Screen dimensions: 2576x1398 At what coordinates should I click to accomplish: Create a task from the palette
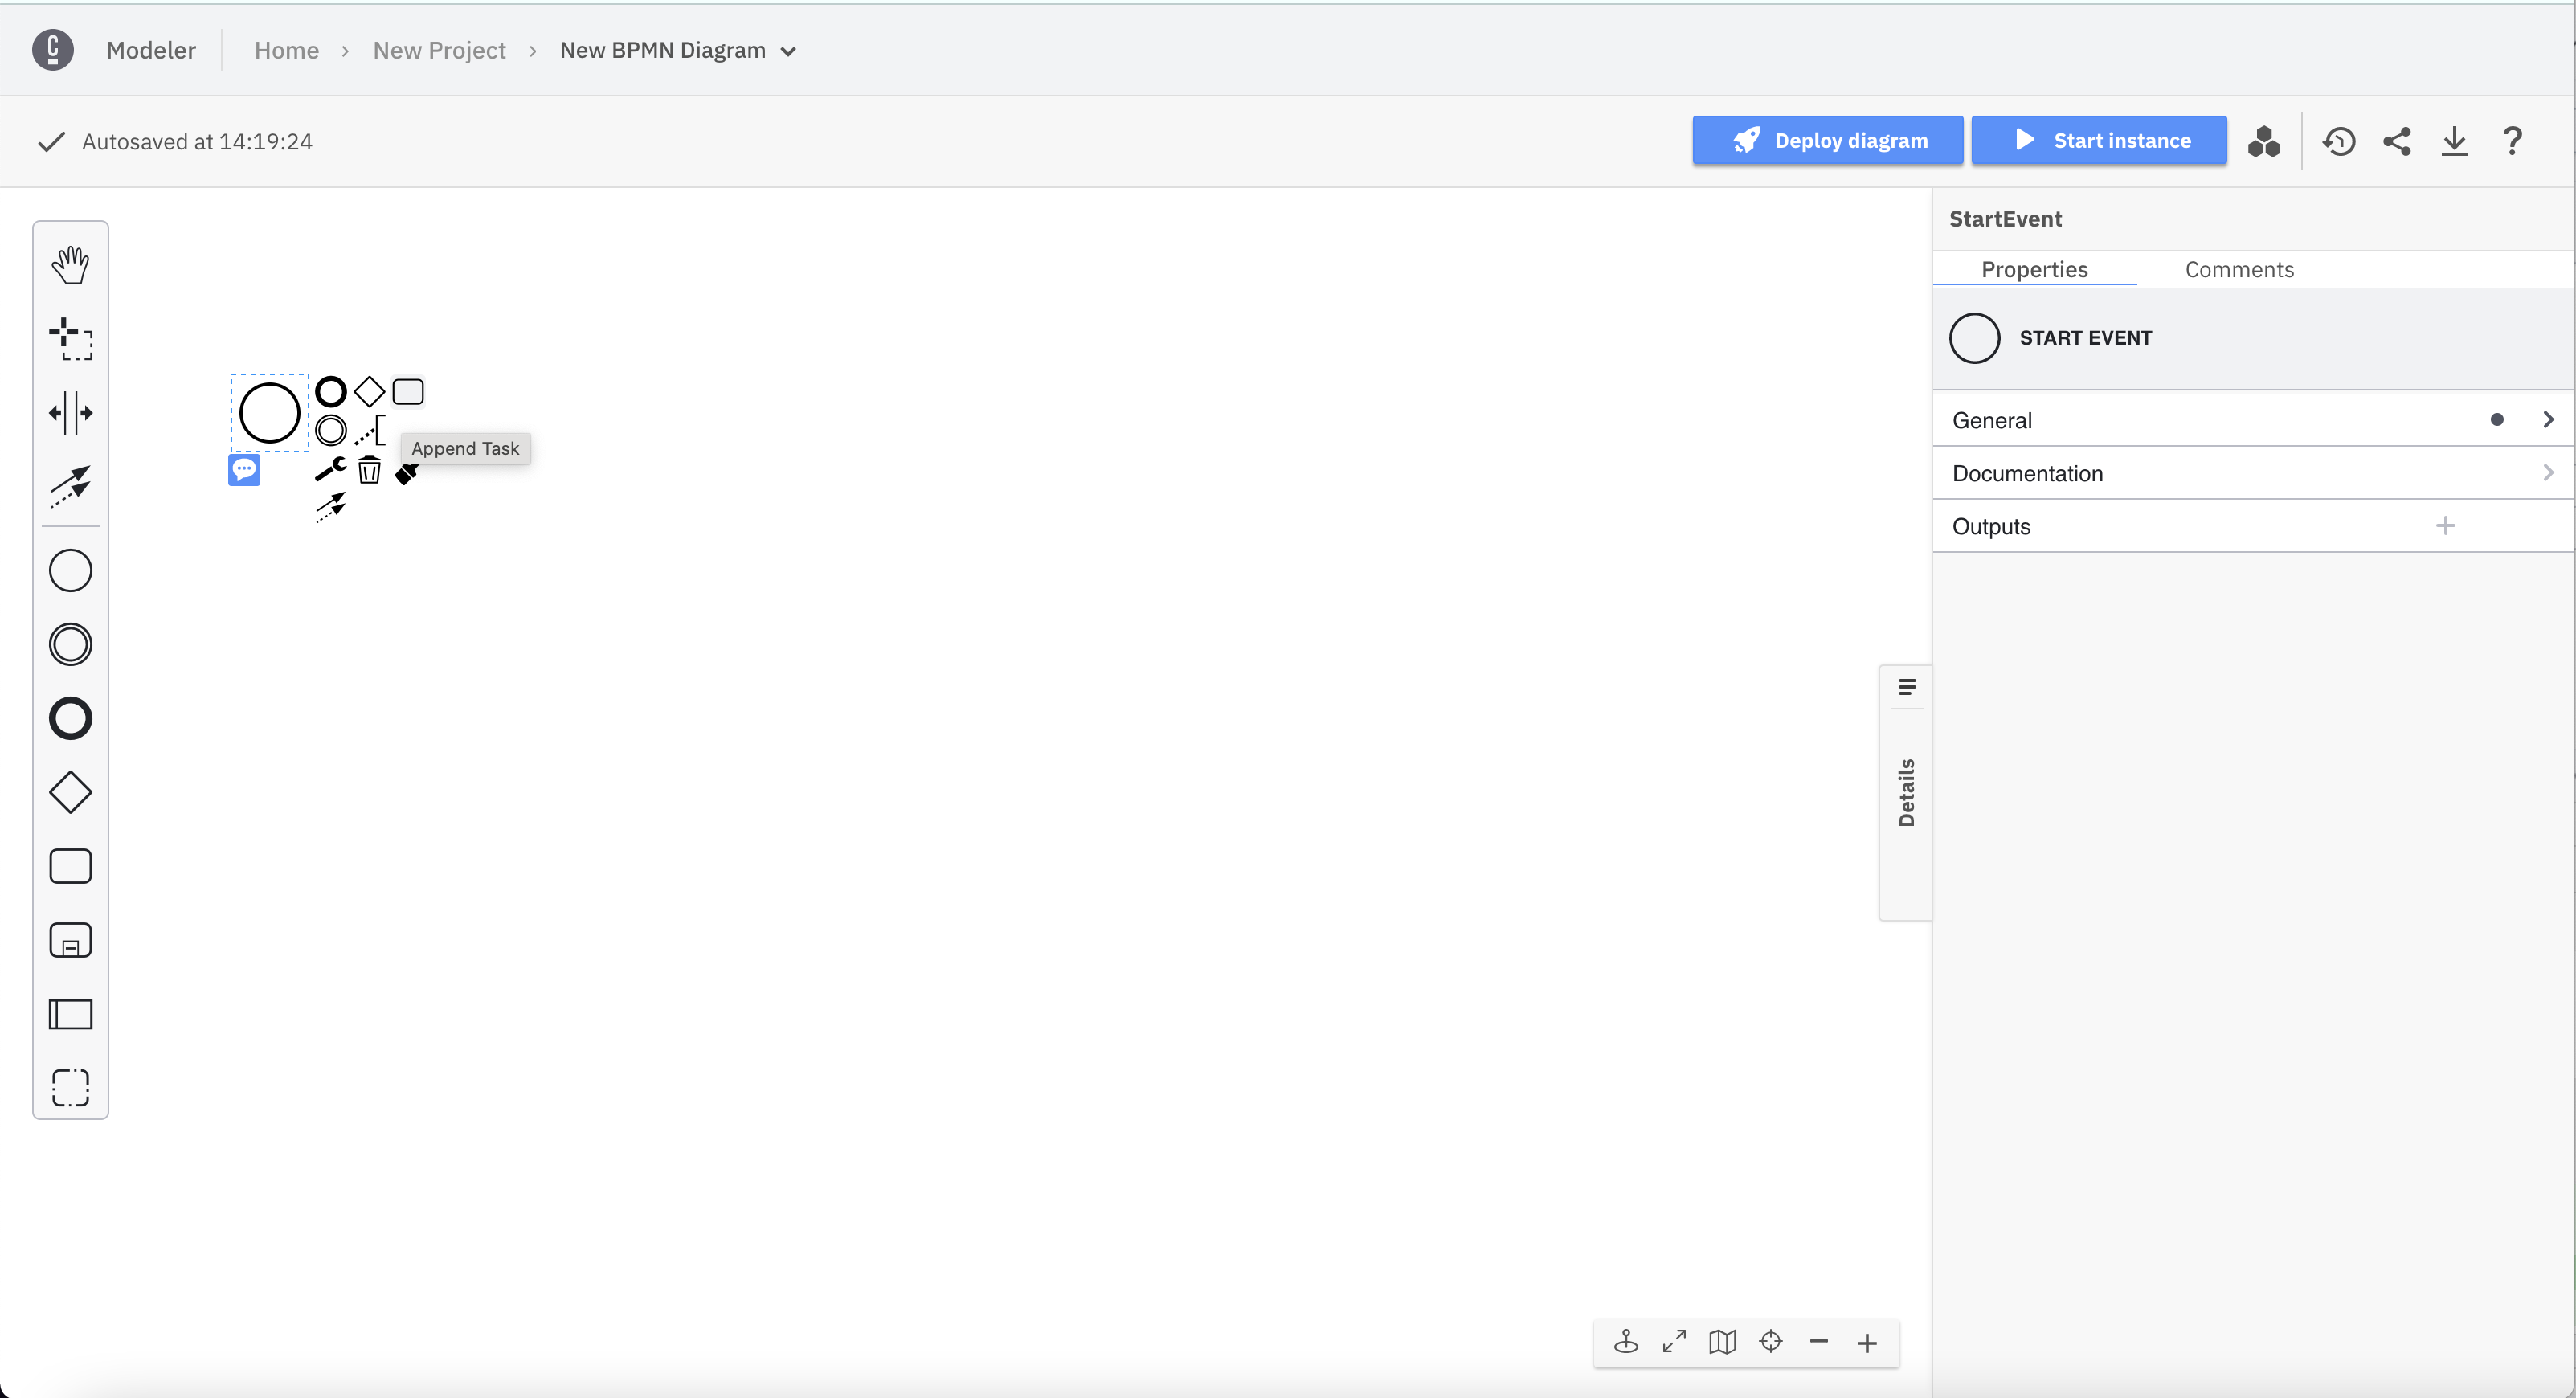point(70,866)
